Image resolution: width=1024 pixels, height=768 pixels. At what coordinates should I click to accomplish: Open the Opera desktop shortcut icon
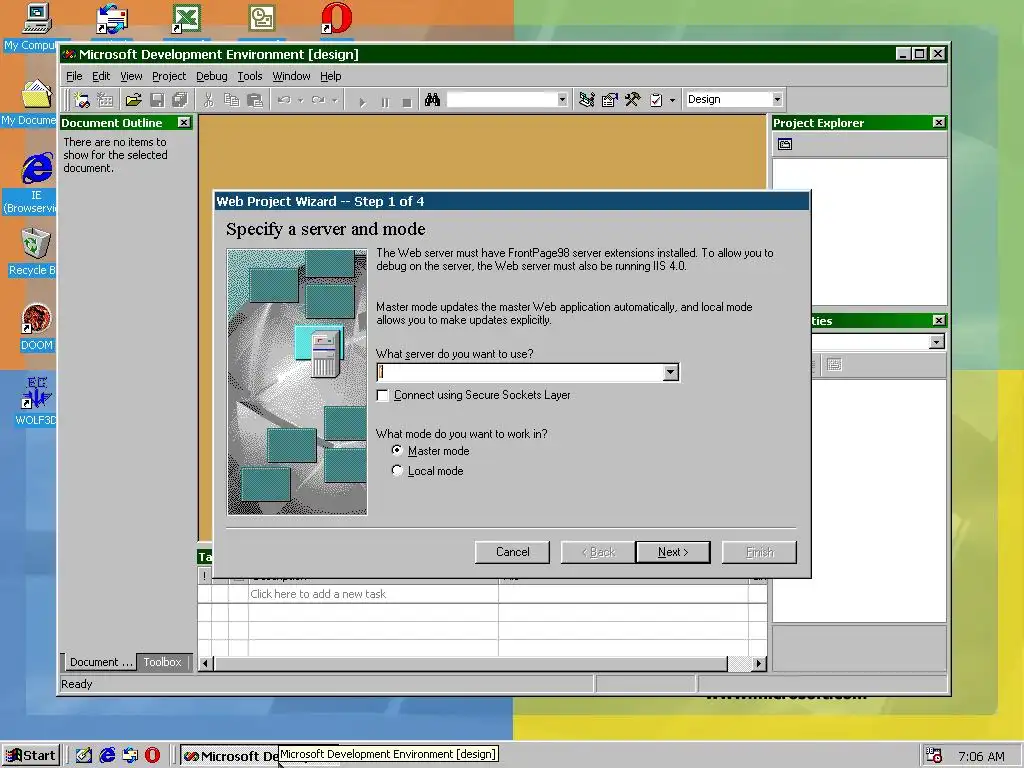(x=336, y=18)
